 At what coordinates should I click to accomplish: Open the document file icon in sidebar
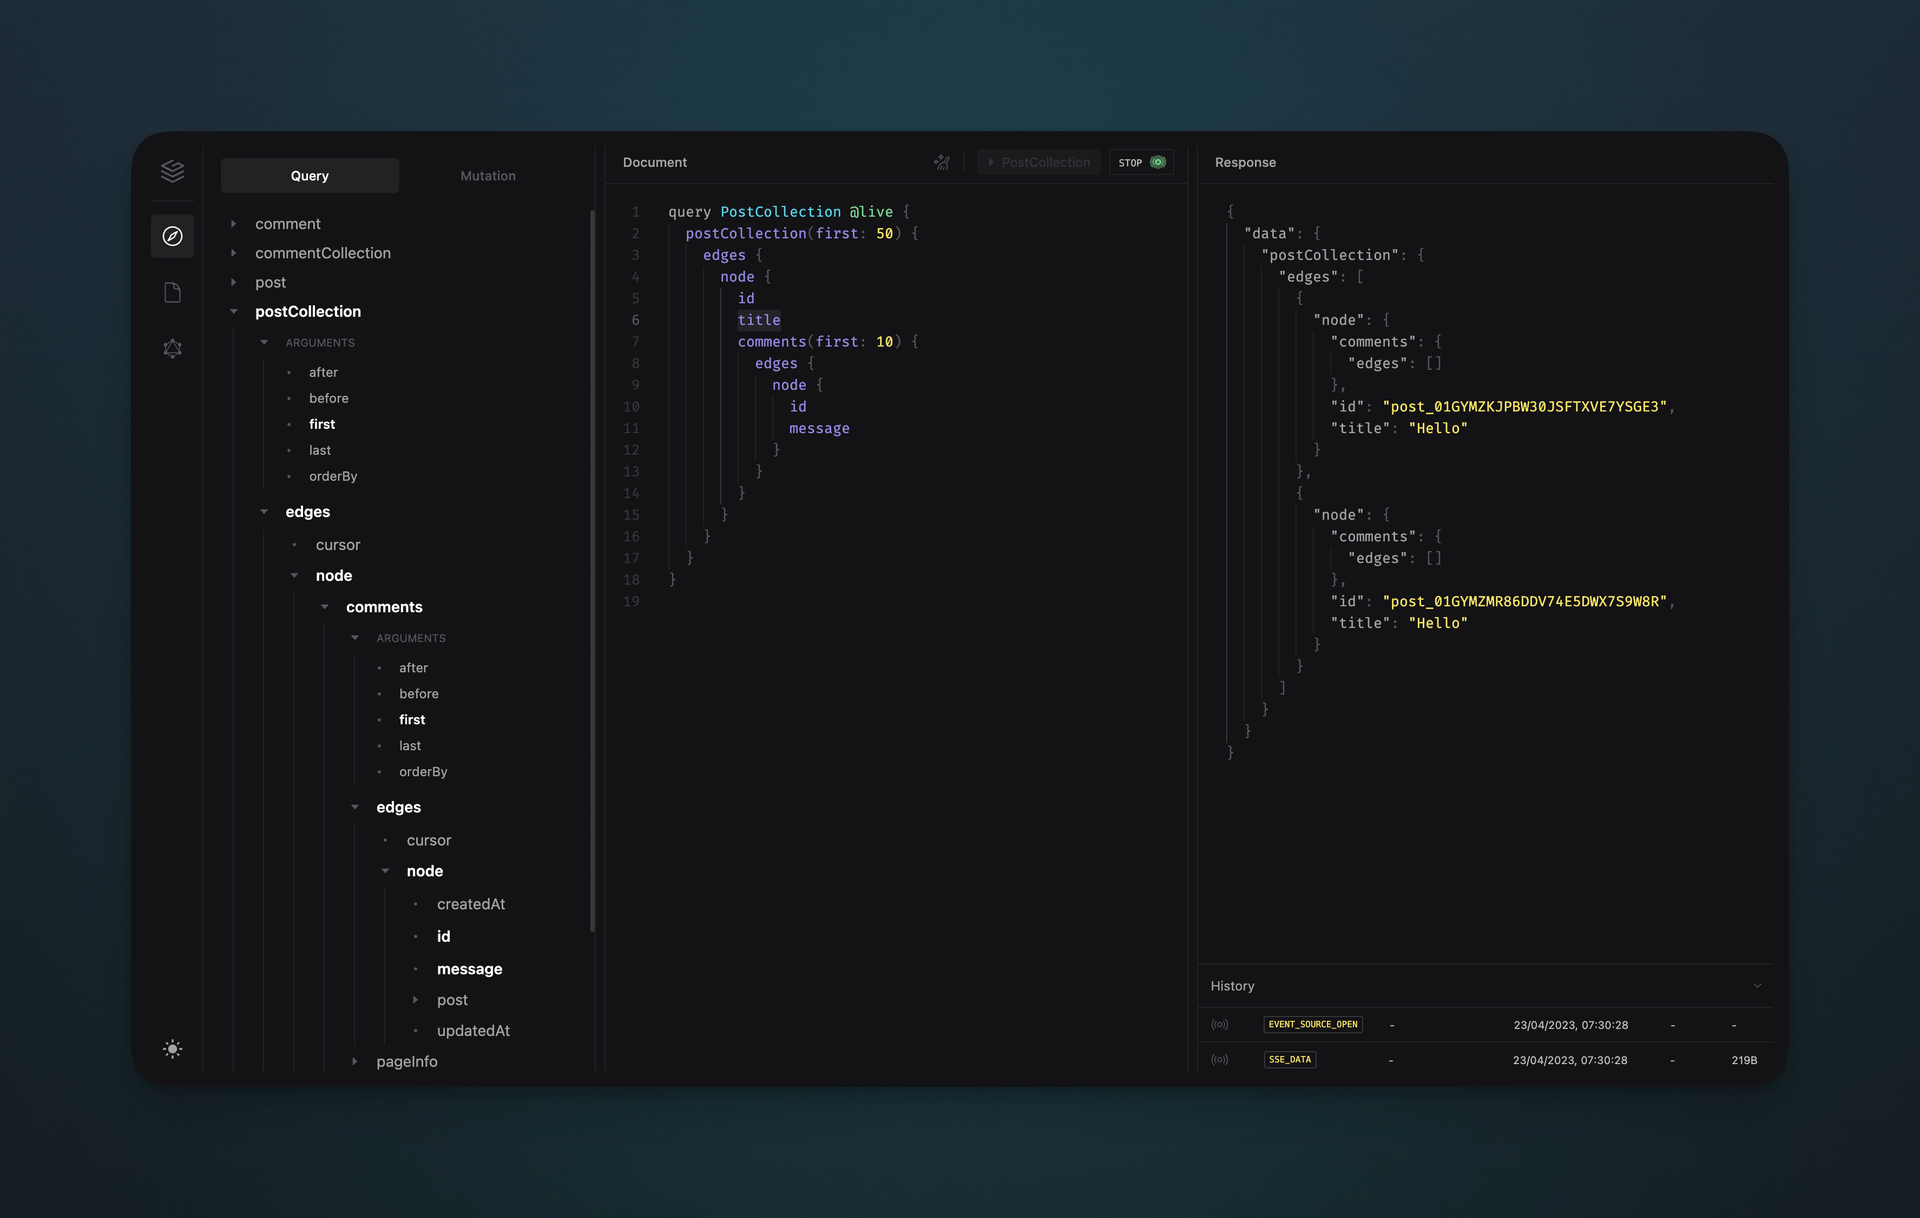point(172,292)
